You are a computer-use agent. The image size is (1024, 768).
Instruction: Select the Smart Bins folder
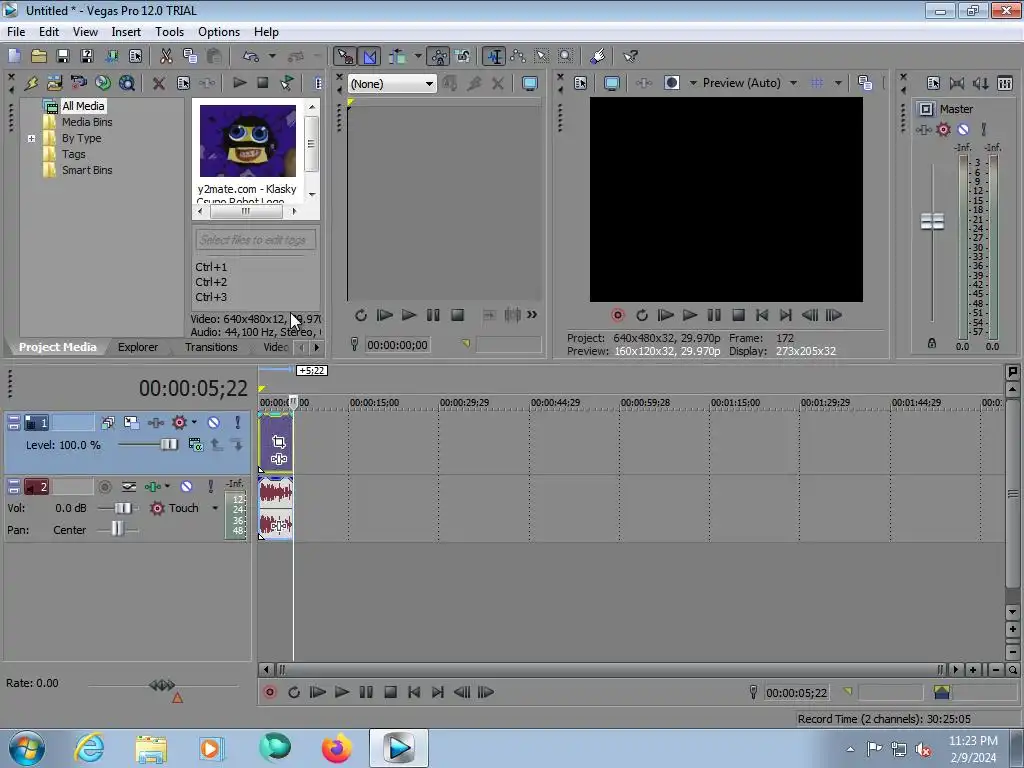click(87, 170)
